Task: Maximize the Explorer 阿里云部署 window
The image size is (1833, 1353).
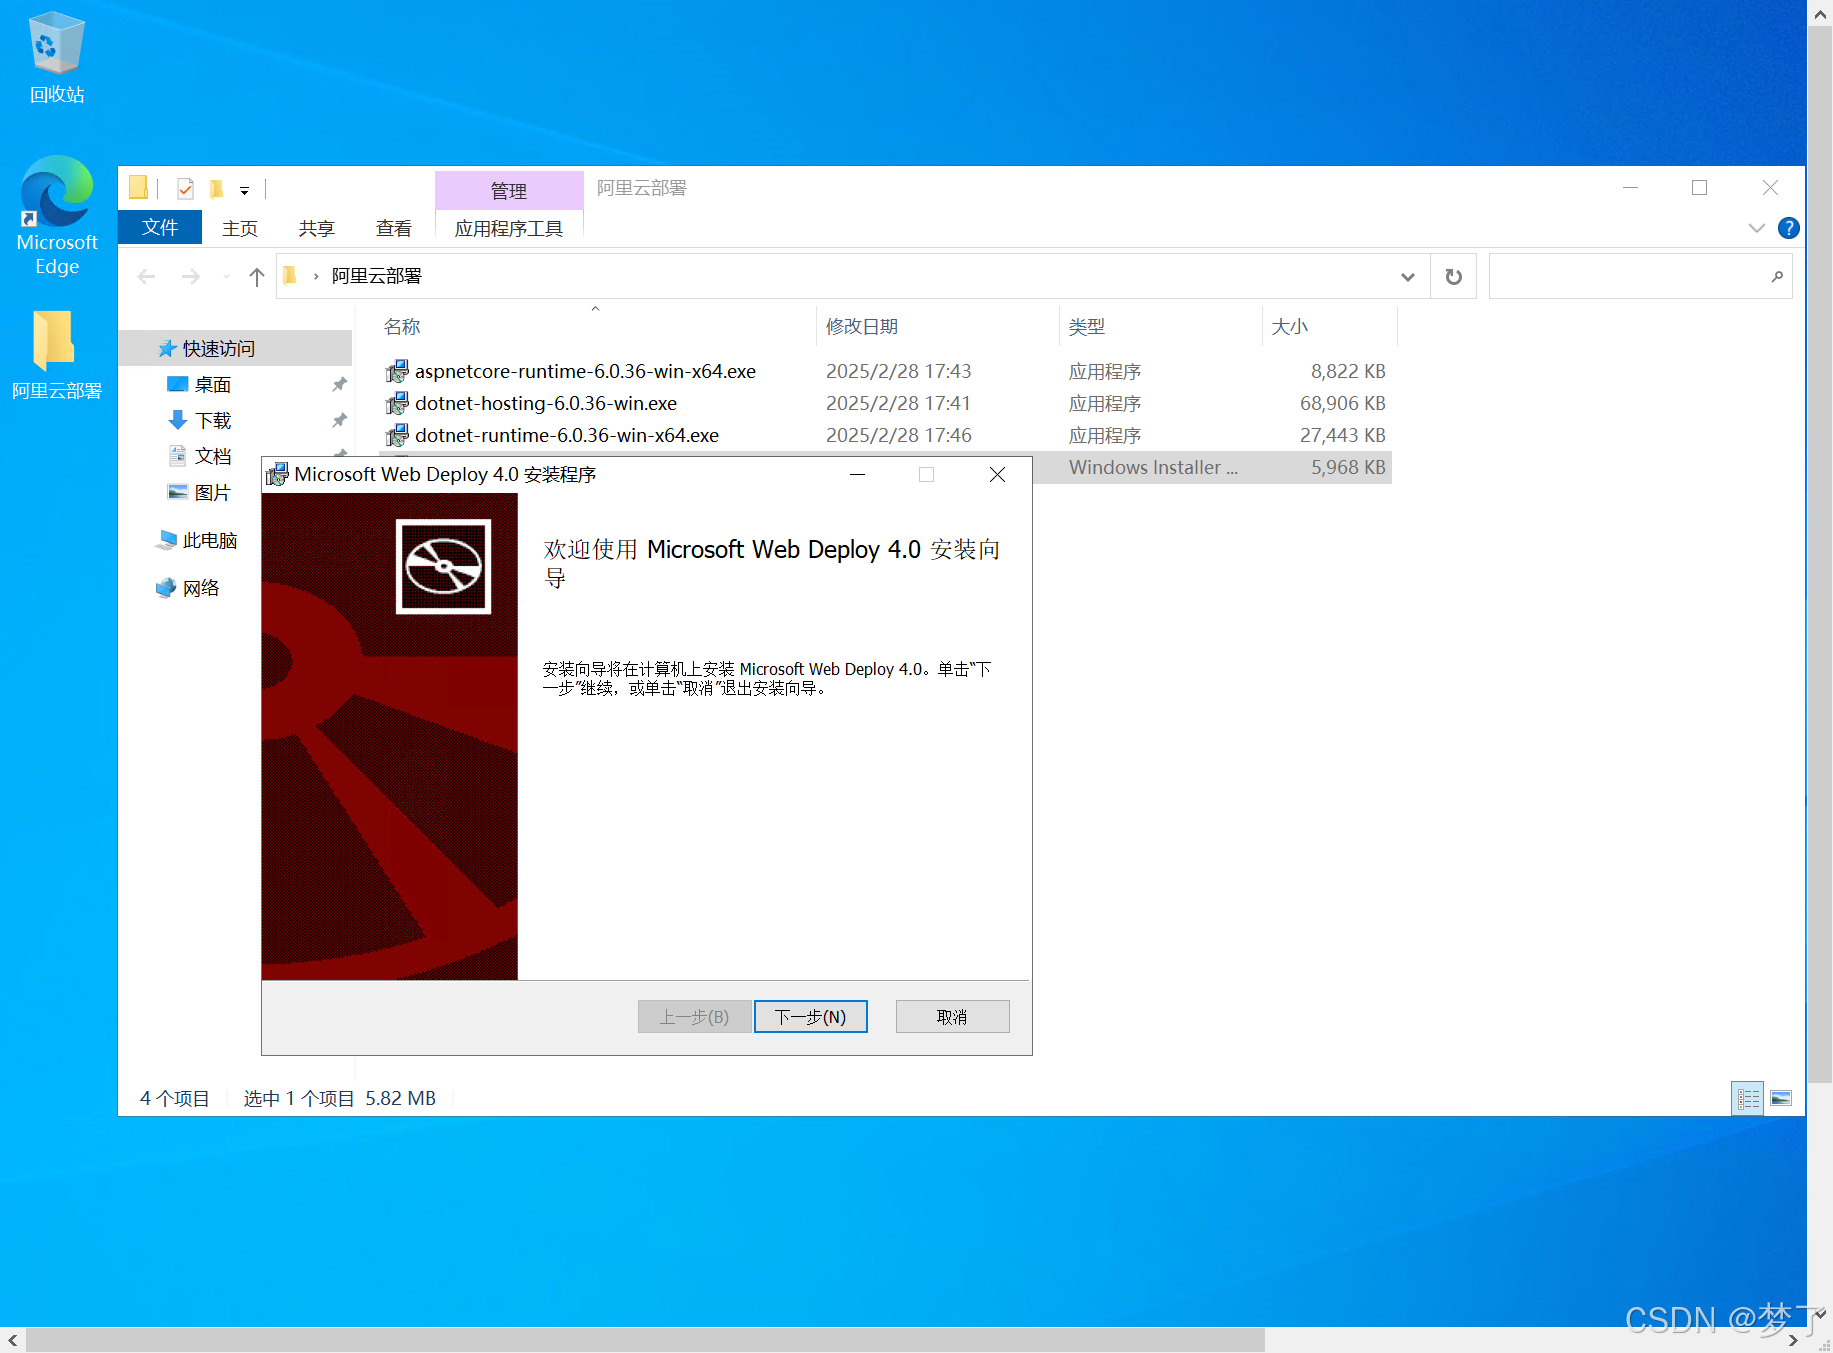Action: (x=1699, y=188)
